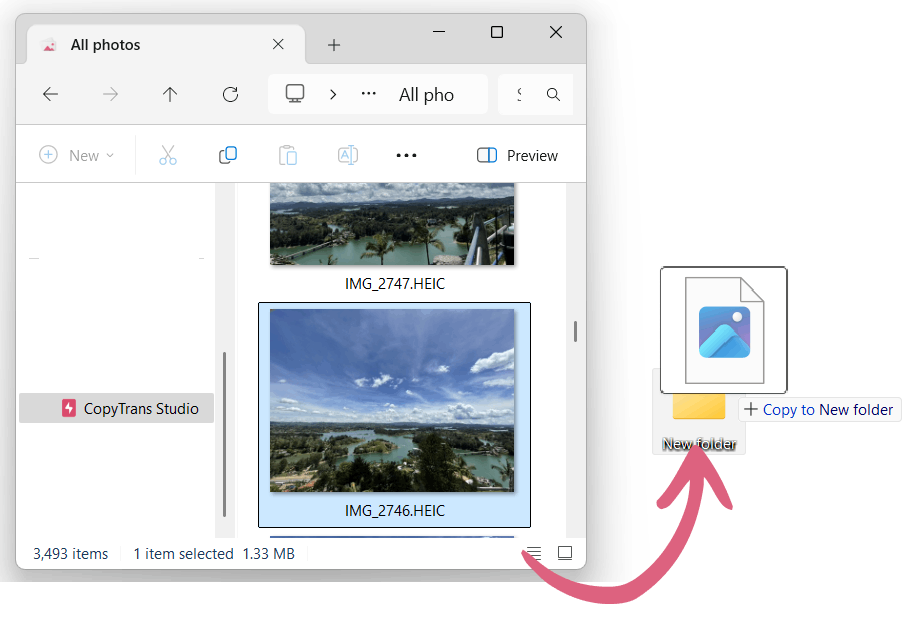Navigate up one folder level

pos(170,94)
